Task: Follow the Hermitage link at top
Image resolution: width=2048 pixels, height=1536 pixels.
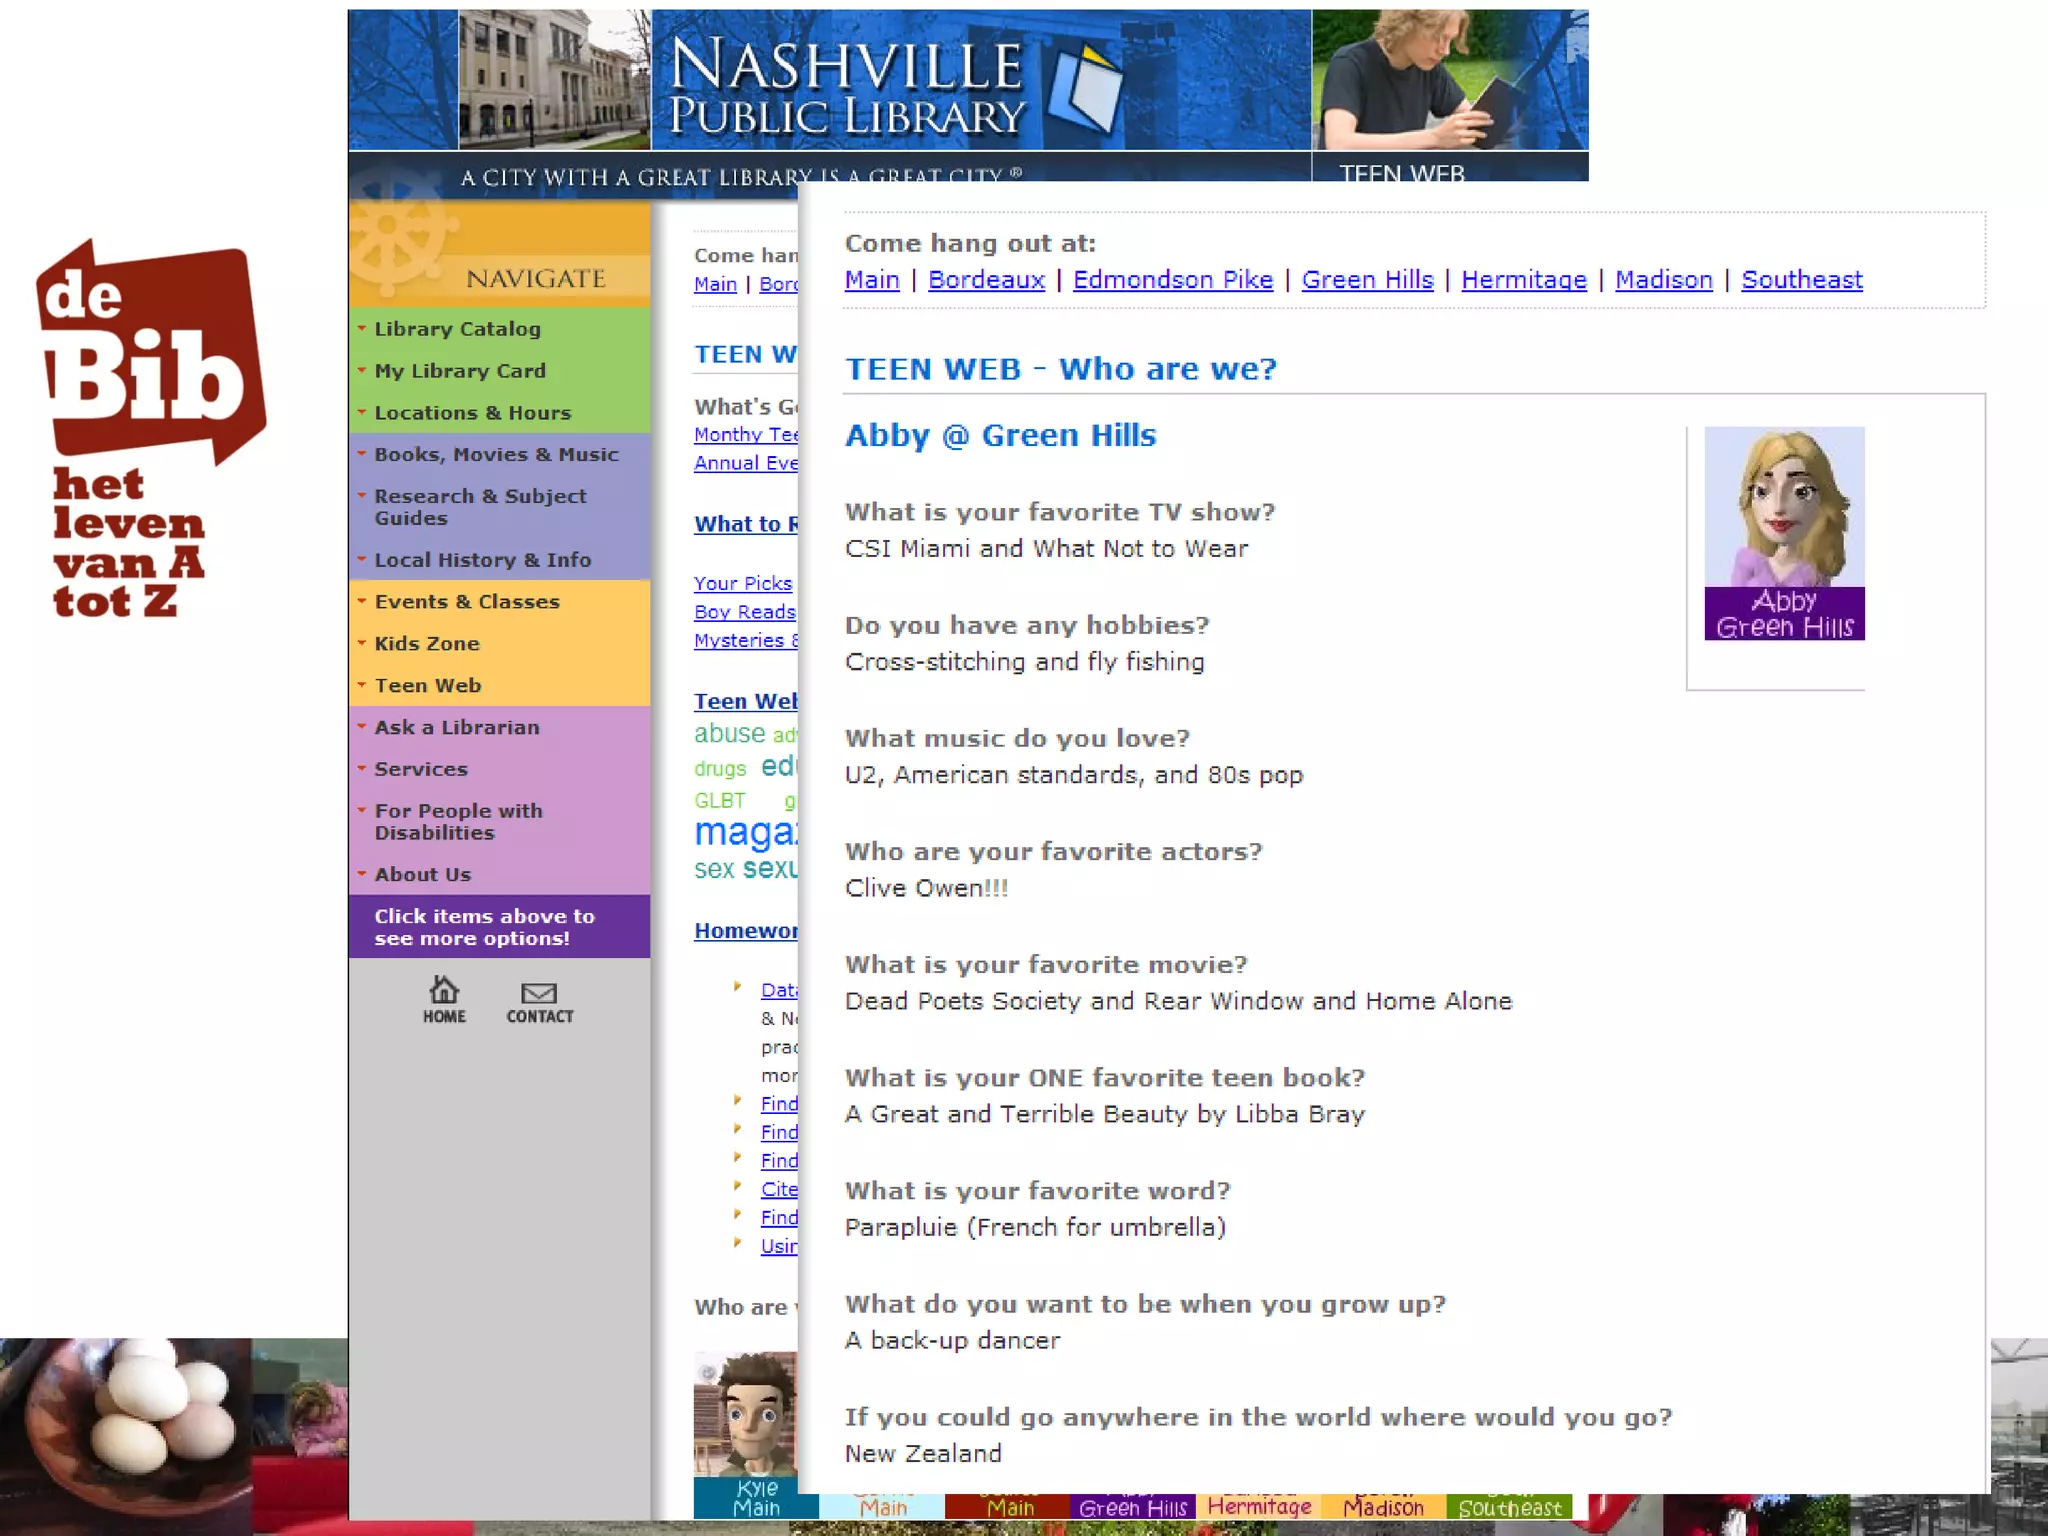Action: pyautogui.click(x=1524, y=280)
